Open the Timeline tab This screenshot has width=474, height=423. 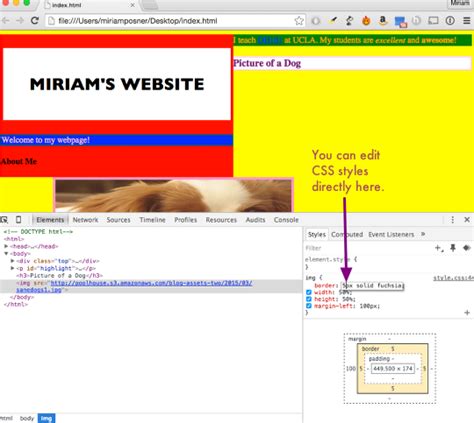coord(152,220)
